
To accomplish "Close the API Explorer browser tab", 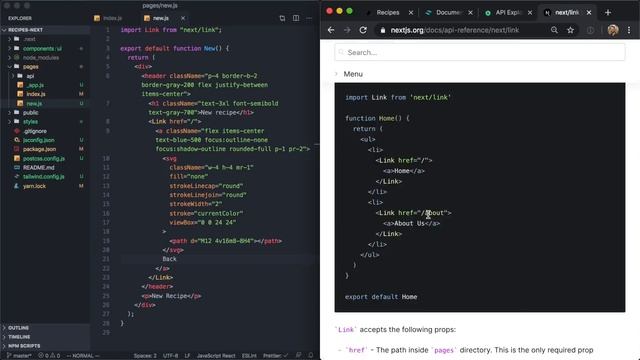I will 530,13.
